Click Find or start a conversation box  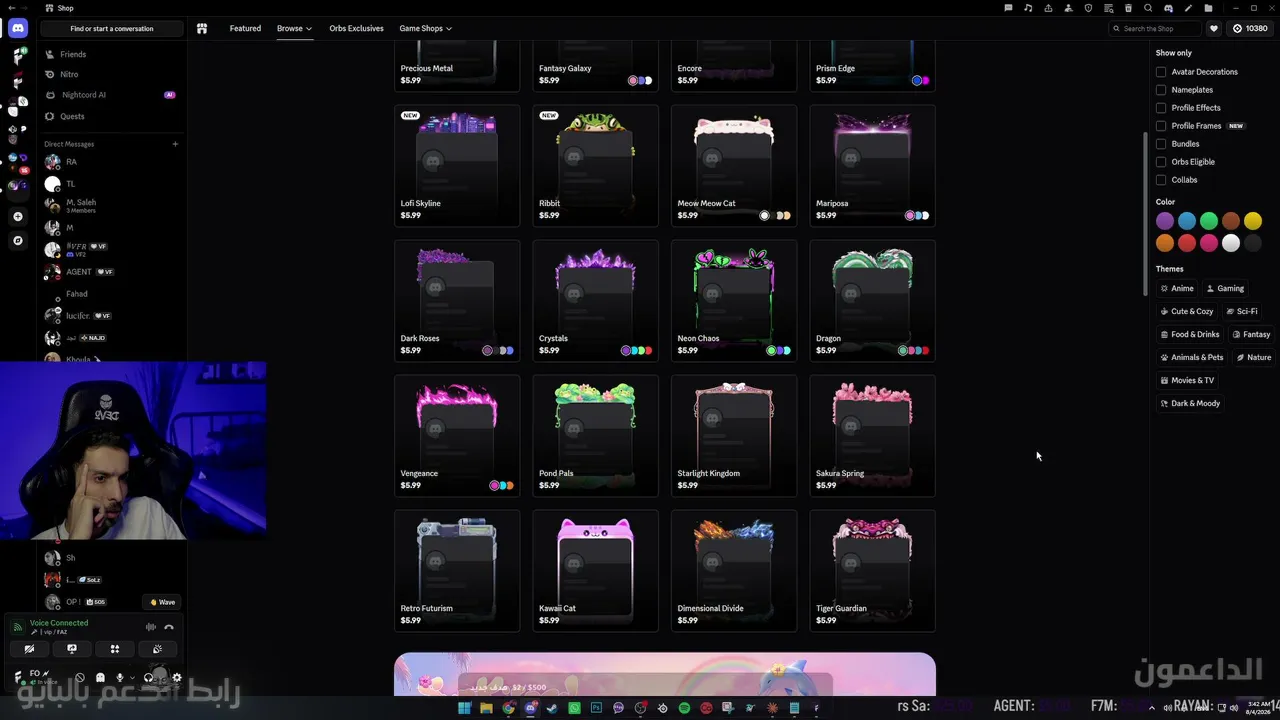(111, 29)
